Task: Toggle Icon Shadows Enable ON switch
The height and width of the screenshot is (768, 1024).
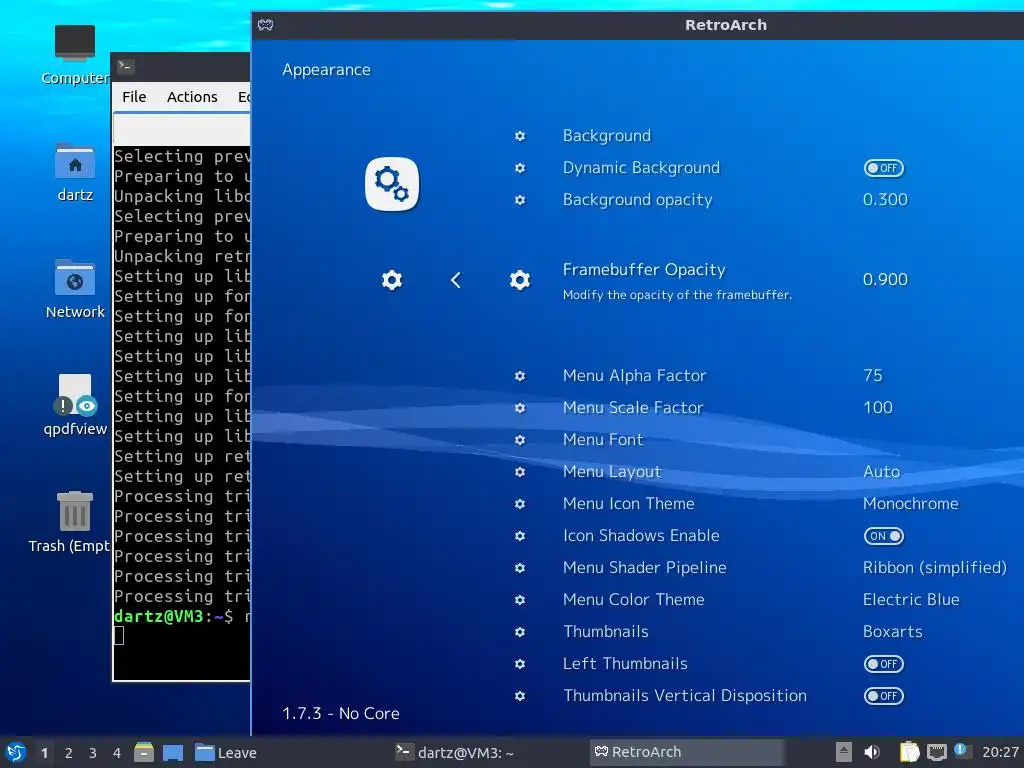Action: 884,536
